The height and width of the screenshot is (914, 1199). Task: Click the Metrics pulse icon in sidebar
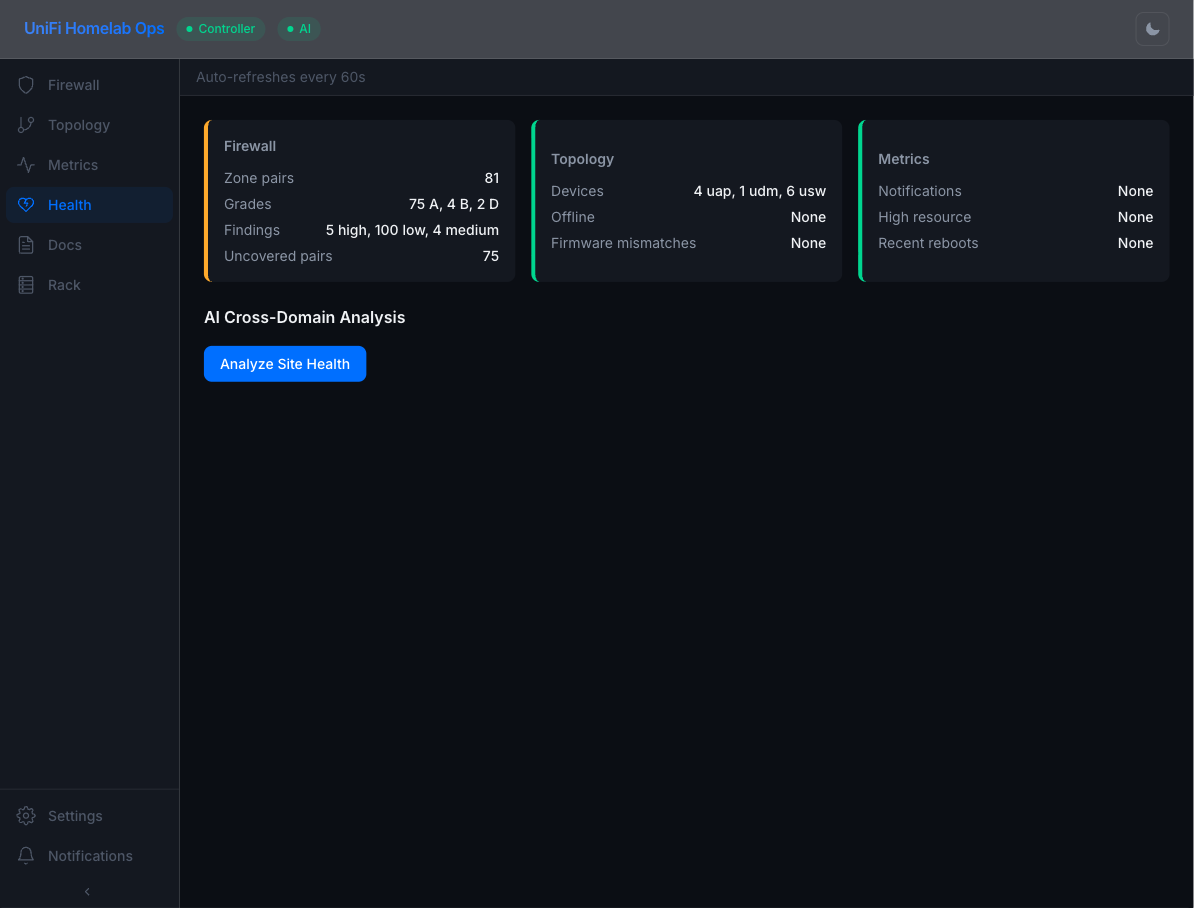click(x=26, y=165)
